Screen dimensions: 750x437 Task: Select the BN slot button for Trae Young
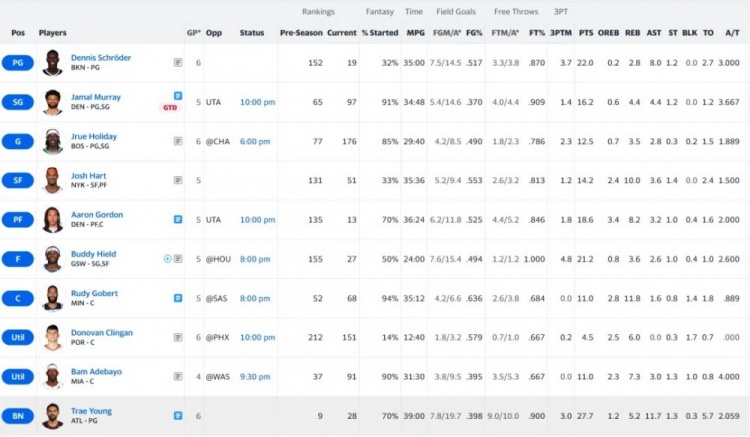tap(18, 415)
